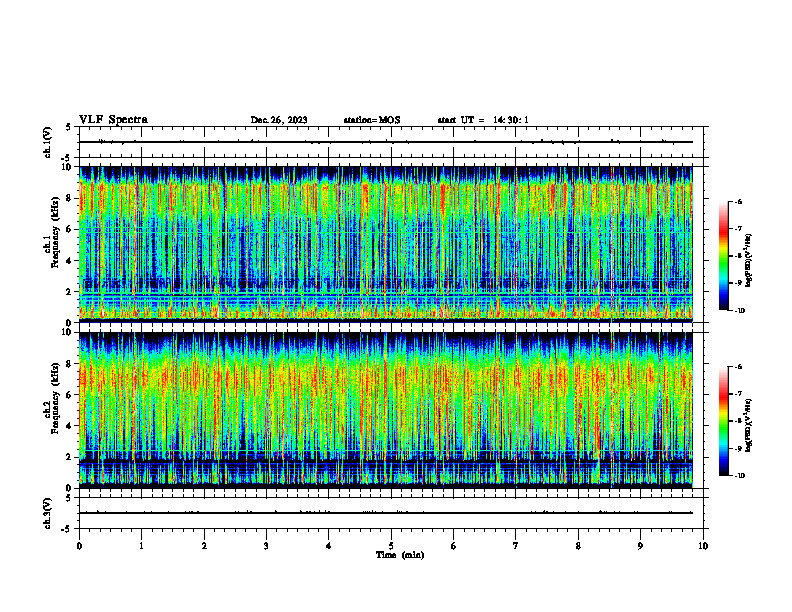
Task: Click the "-5" volt tick on the ch.3(V) axis
Action: point(66,529)
